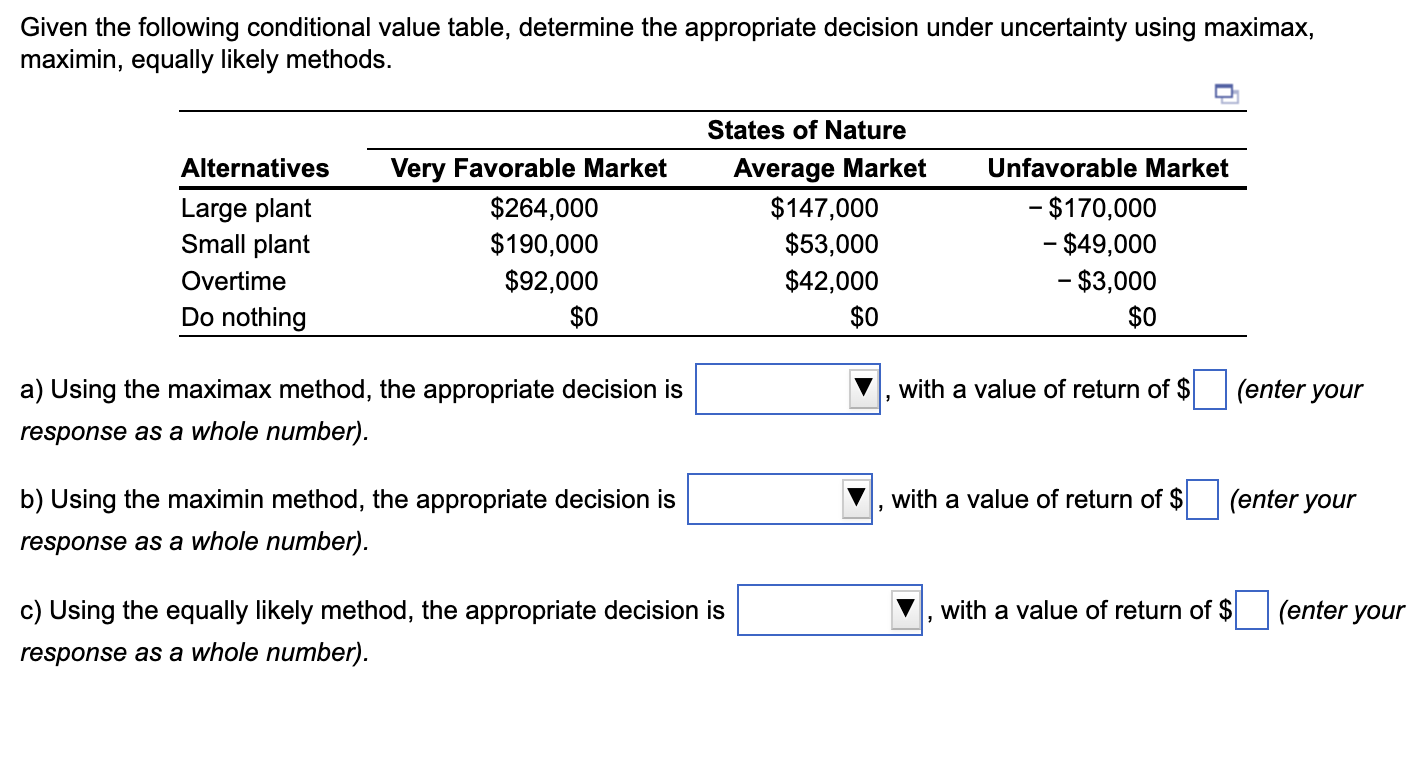
Task: Open the maximax decision dropdown
Action: tap(786, 390)
